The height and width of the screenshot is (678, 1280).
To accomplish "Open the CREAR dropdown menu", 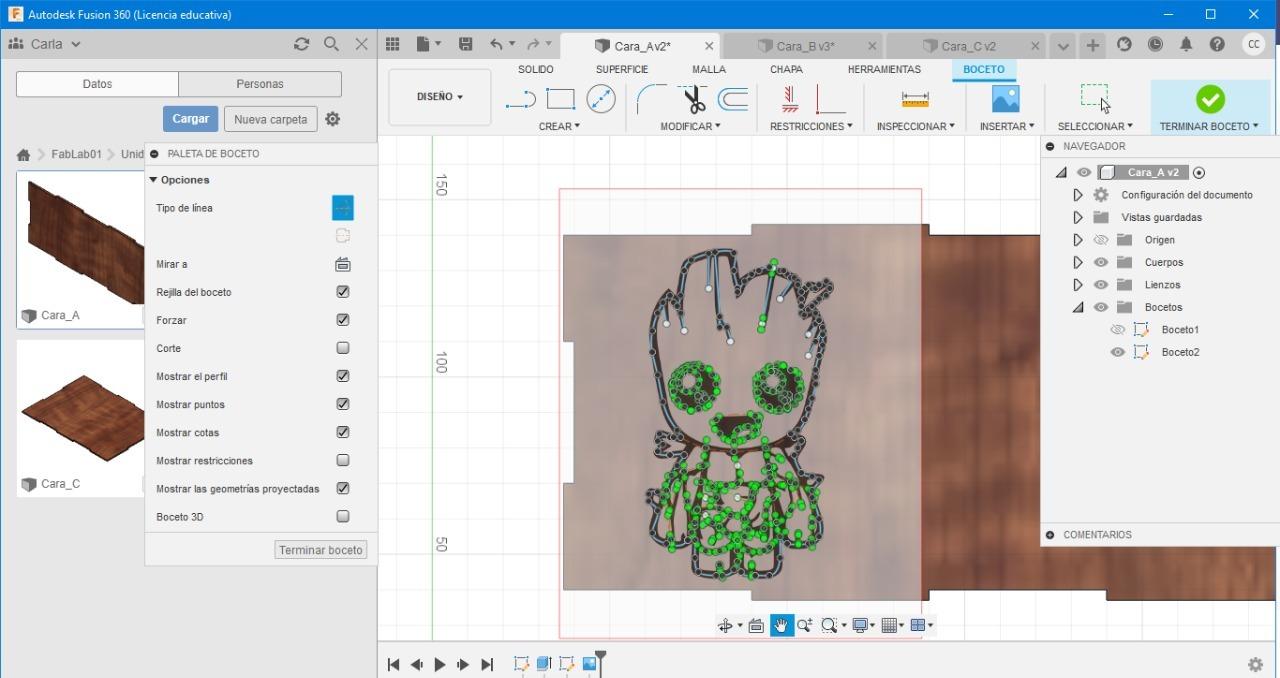I will (x=559, y=126).
